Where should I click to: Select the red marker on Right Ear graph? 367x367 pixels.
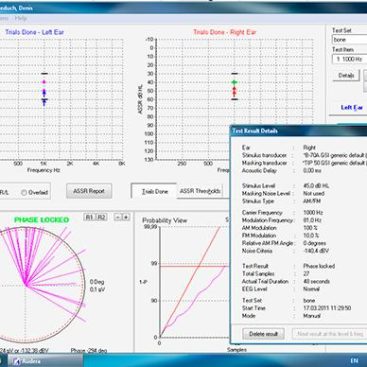235,91
